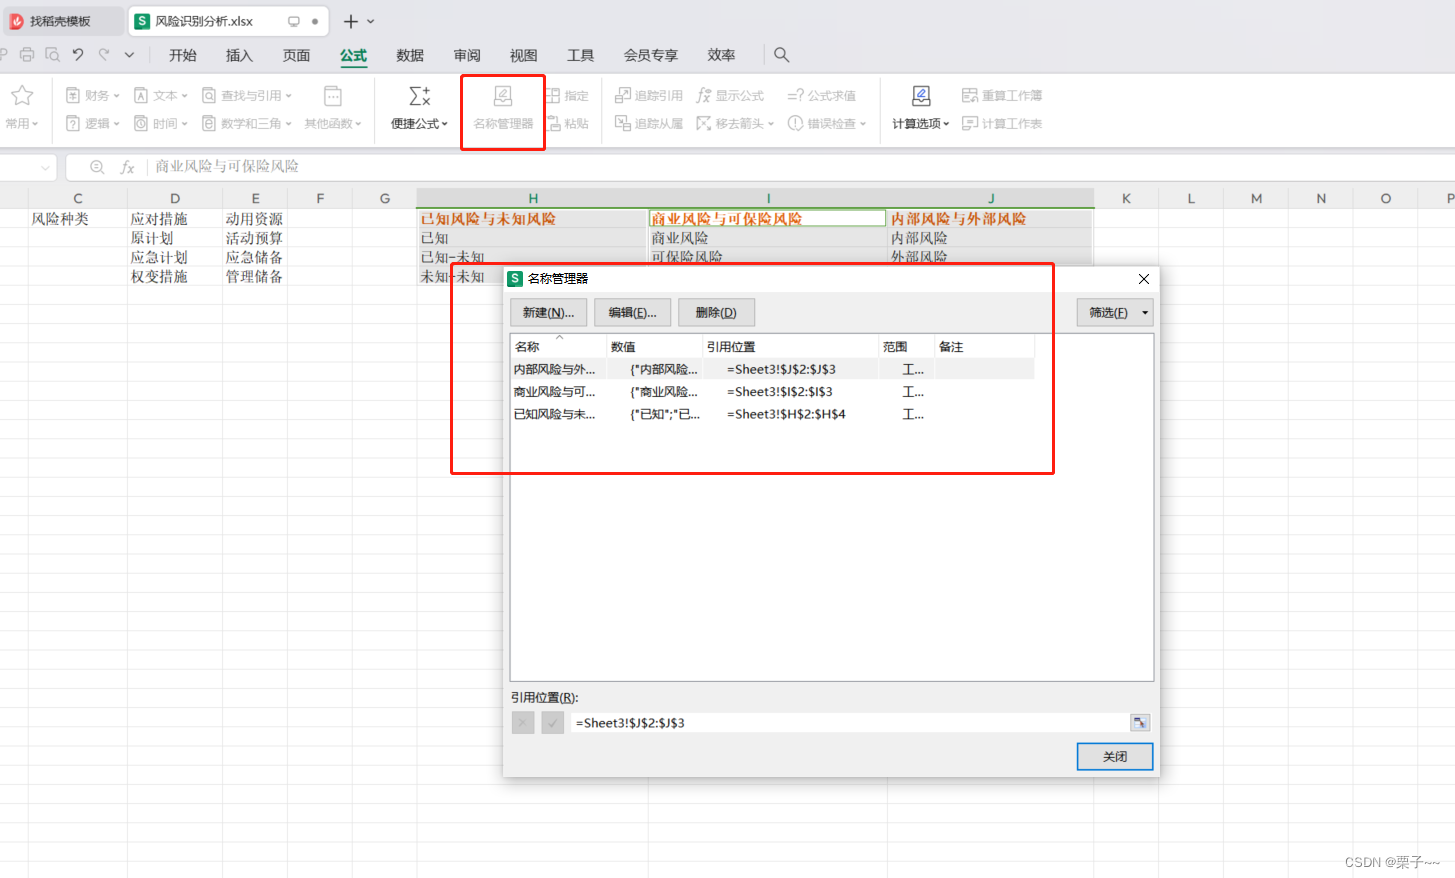The image size is (1455, 878).
Task: Switch to the 插入 ribbon tab
Action: point(239,55)
